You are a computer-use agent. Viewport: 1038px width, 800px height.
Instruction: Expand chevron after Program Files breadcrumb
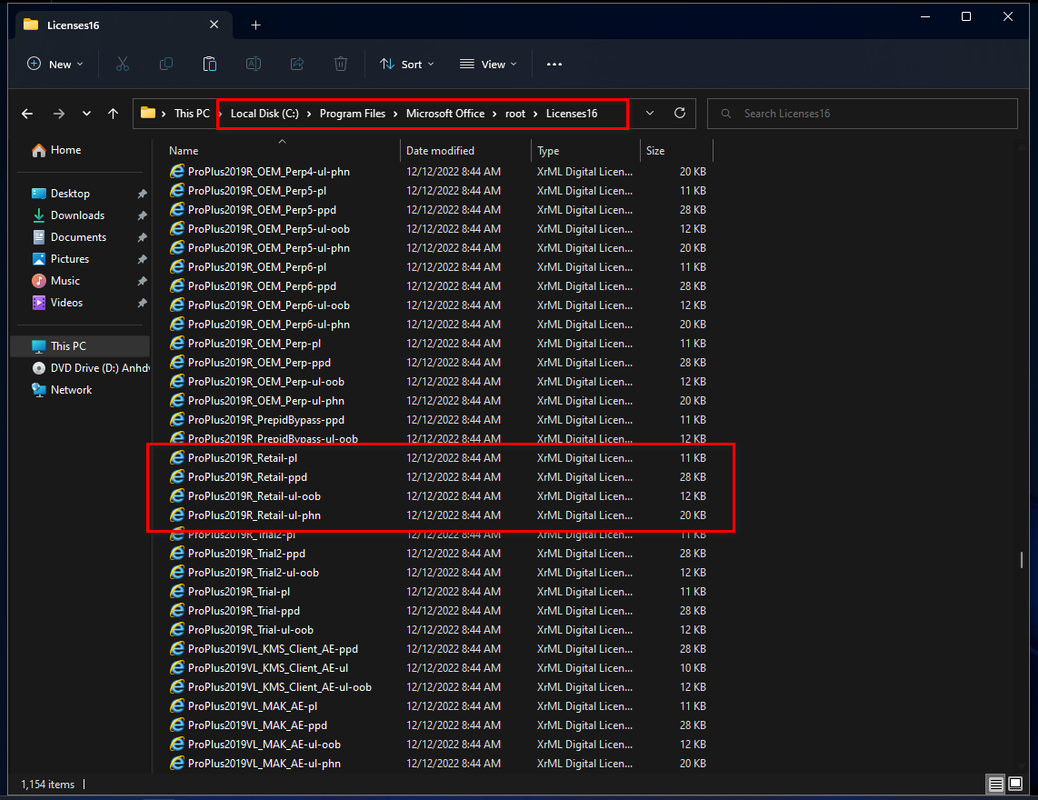point(396,114)
